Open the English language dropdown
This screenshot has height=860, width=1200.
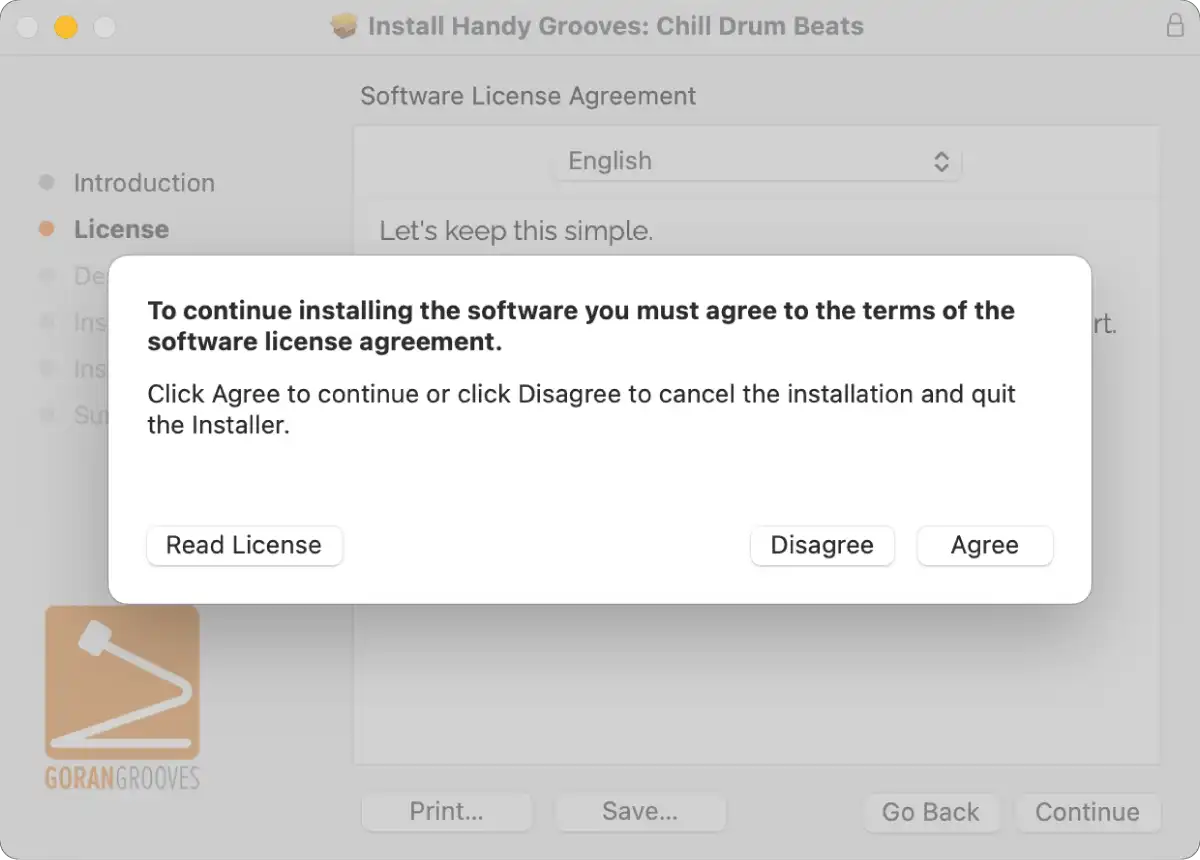(757, 161)
